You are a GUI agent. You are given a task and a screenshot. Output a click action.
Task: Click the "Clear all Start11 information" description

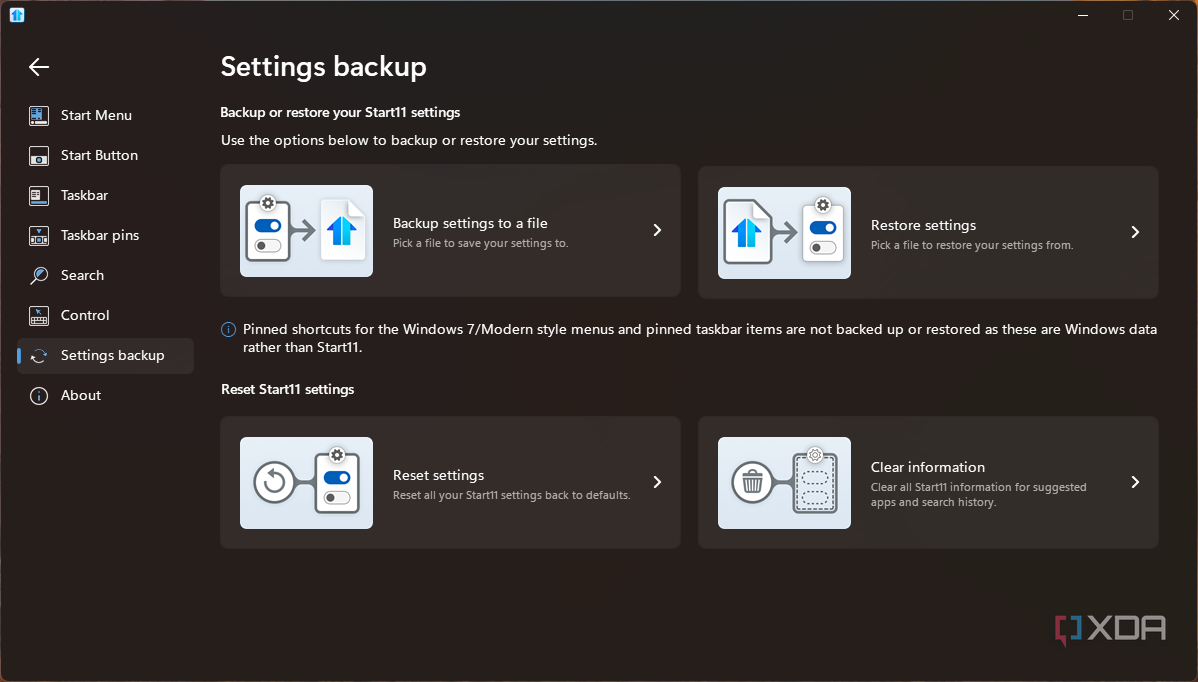pyautogui.click(x=979, y=495)
